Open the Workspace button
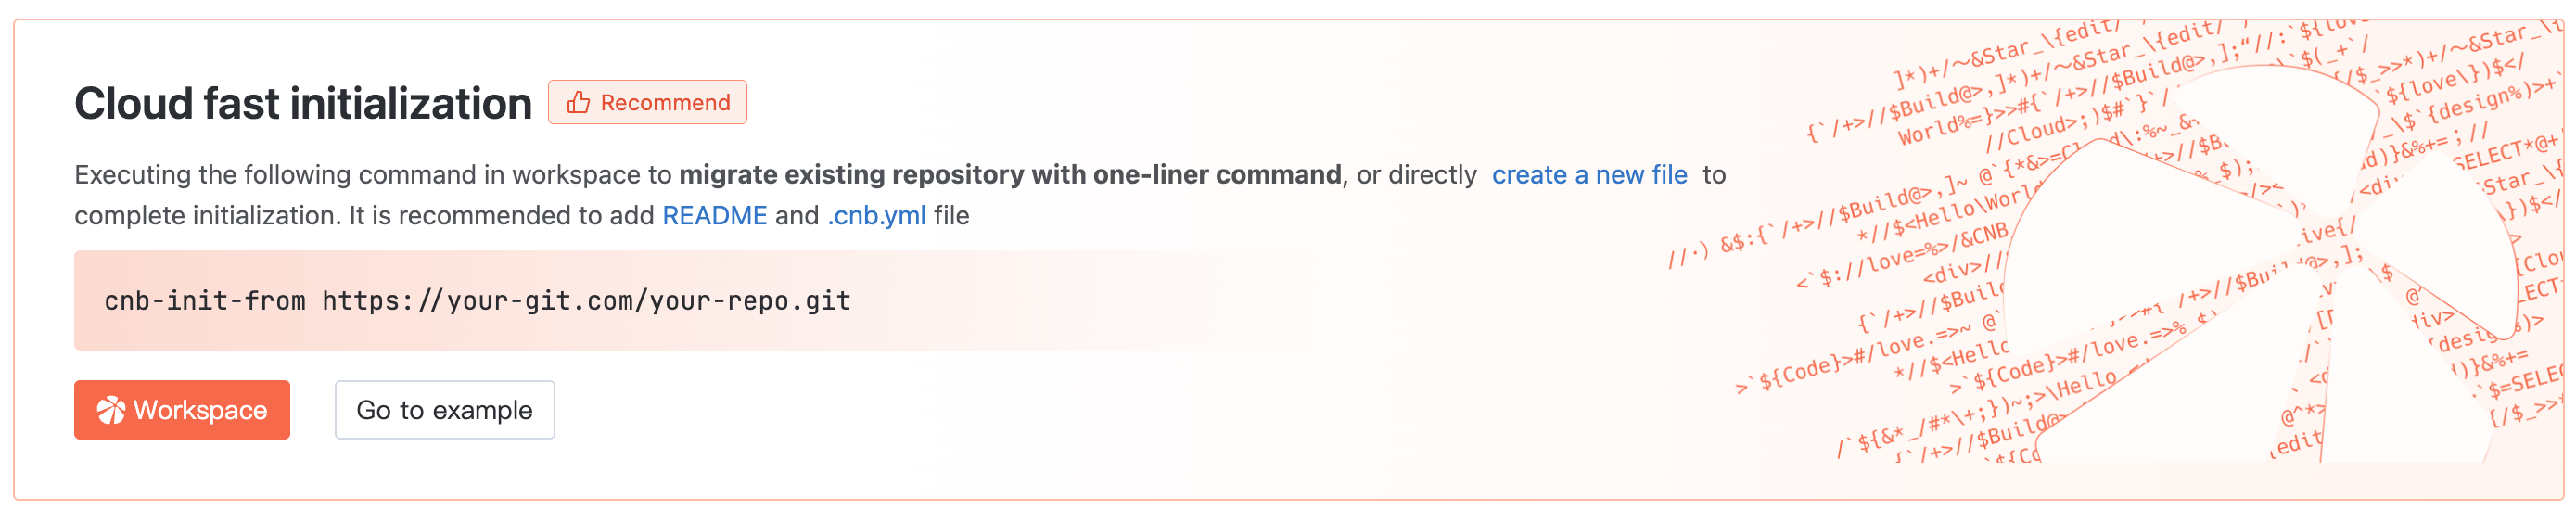2576x510 pixels. (182, 410)
